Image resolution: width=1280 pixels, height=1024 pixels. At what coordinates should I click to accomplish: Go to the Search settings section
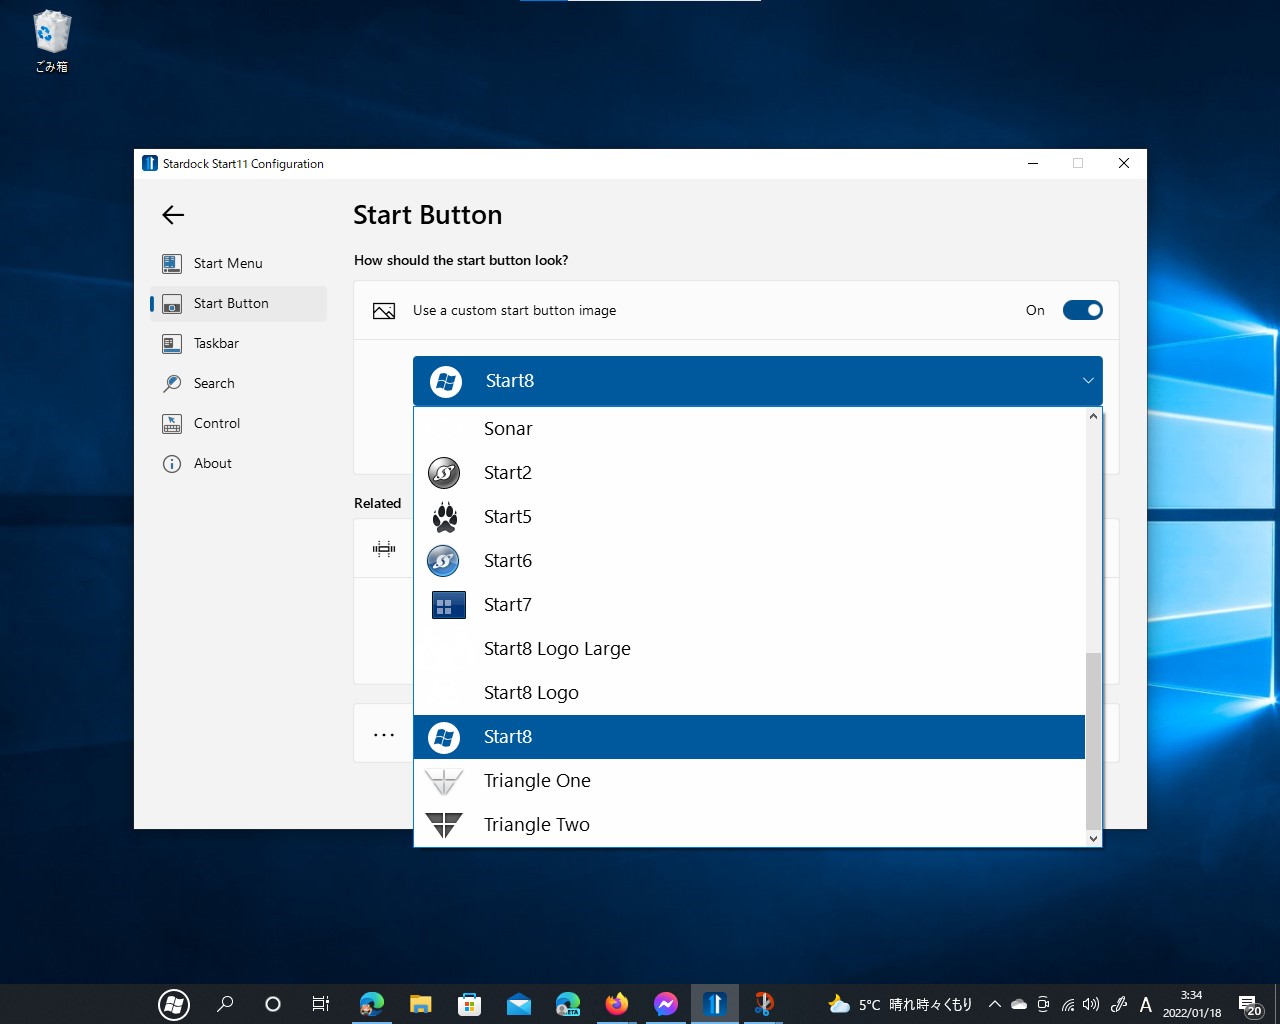[x=214, y=383]
